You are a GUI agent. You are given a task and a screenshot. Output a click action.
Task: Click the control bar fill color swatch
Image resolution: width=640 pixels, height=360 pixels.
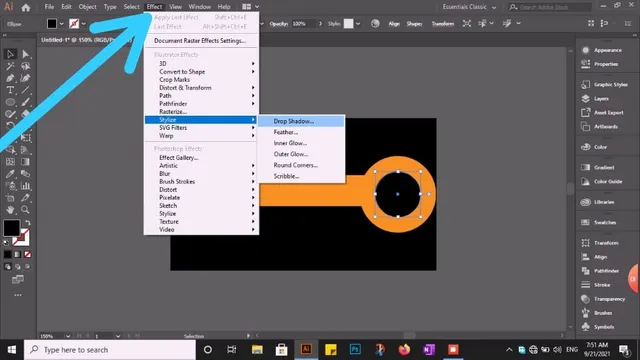tap(52, 24)
